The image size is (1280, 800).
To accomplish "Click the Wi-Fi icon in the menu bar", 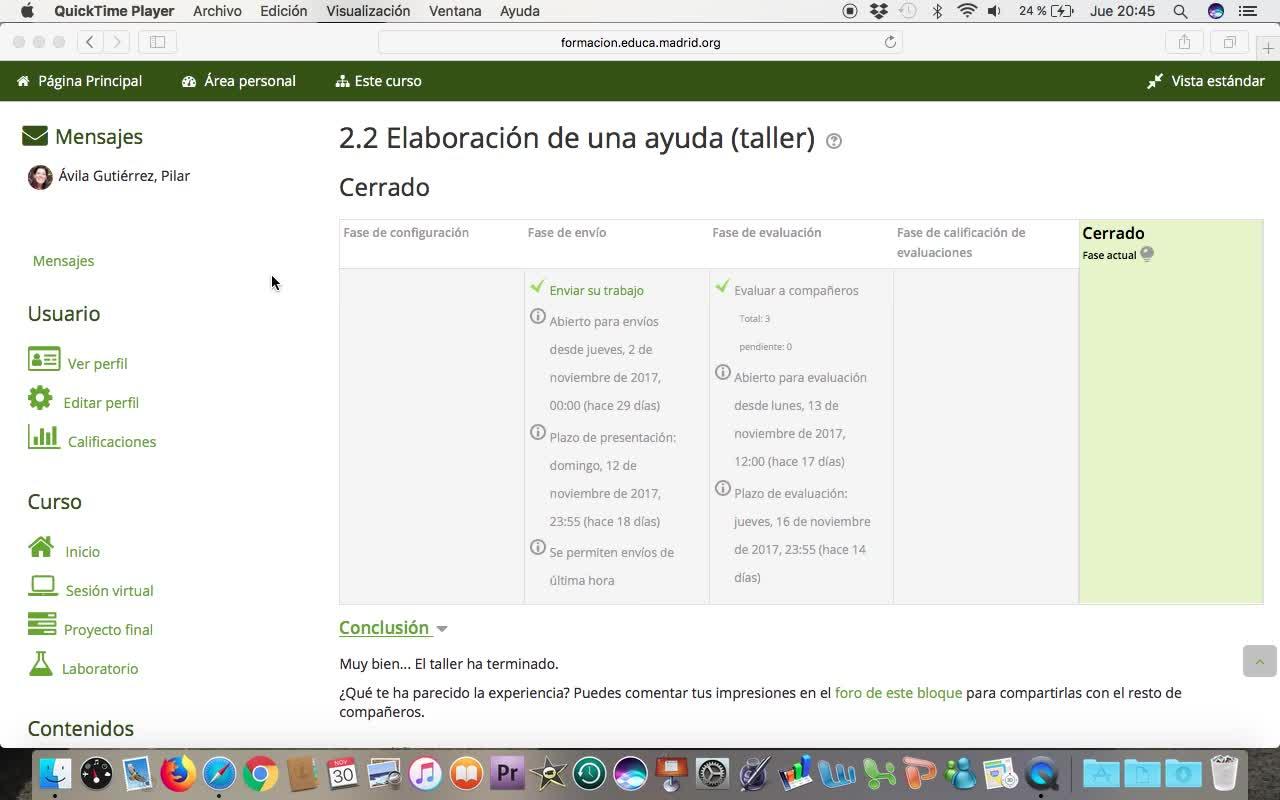I will point(966,11).
